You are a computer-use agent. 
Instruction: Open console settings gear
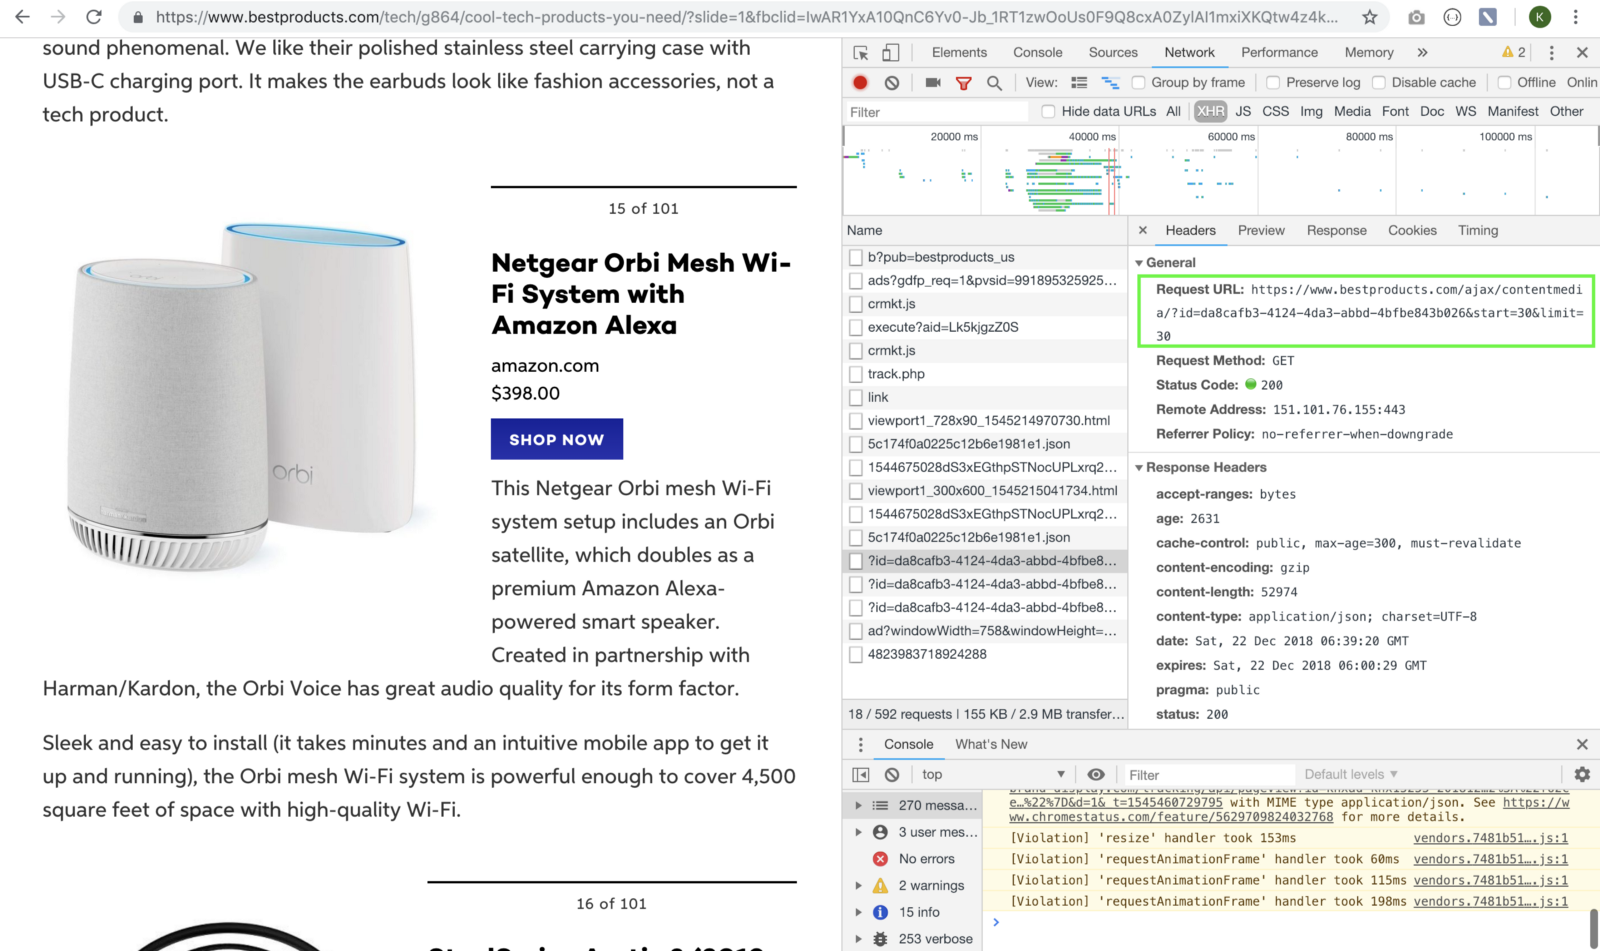pyautogui.click(x=1582, y=774)
